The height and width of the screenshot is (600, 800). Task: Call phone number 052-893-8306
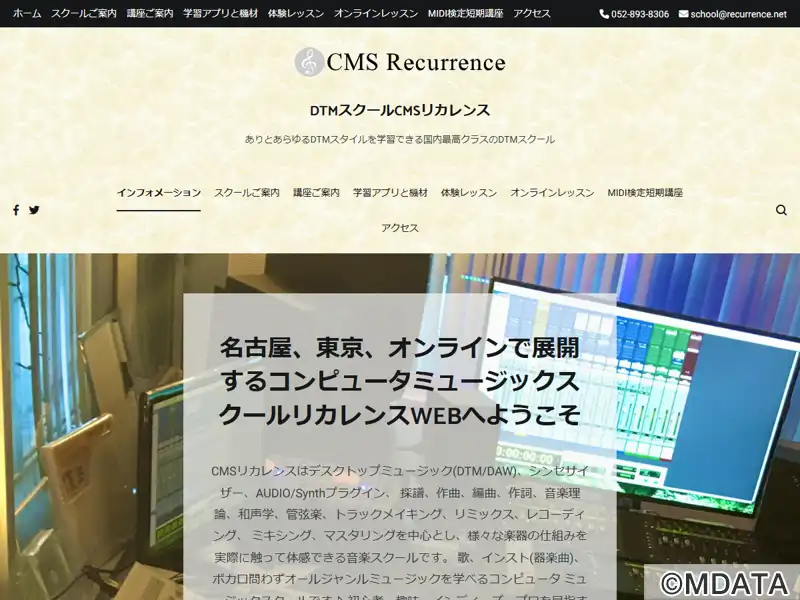click(x=640, y=14)
